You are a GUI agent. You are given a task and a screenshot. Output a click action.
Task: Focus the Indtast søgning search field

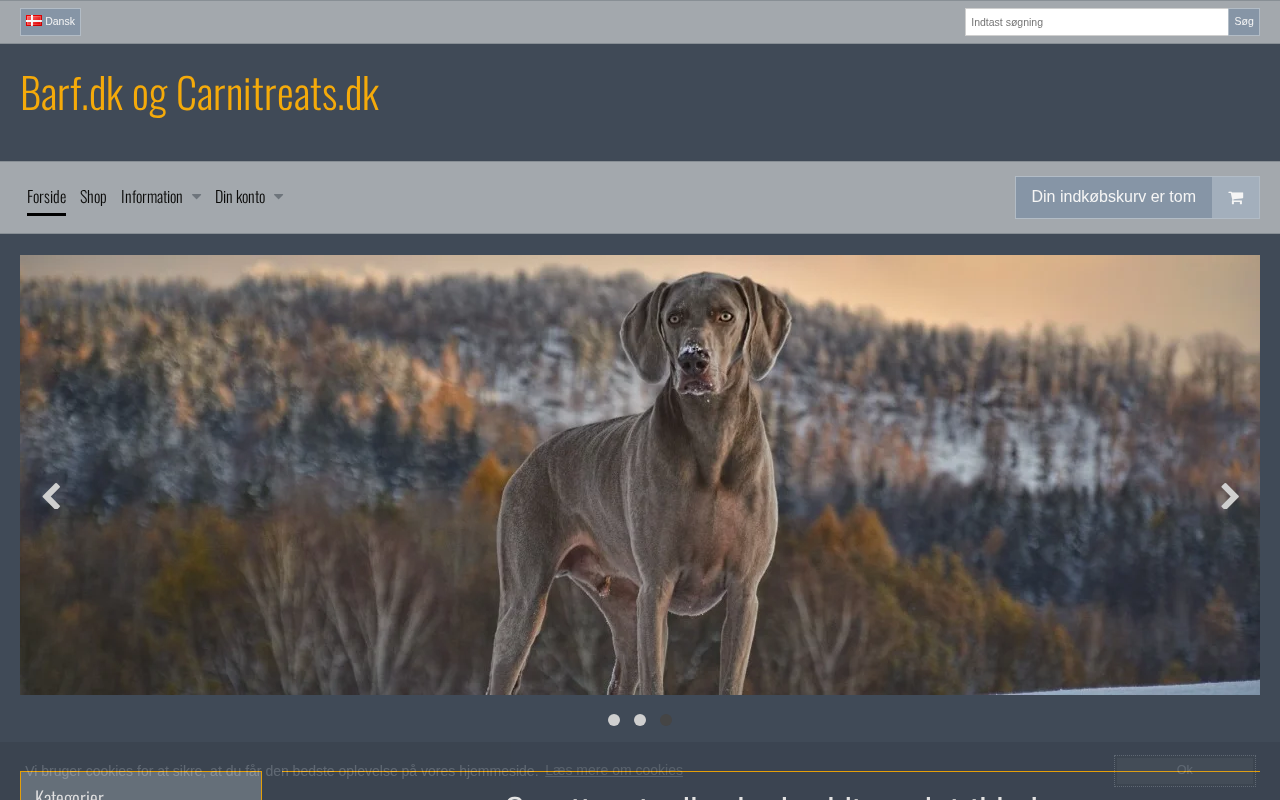1096,22
